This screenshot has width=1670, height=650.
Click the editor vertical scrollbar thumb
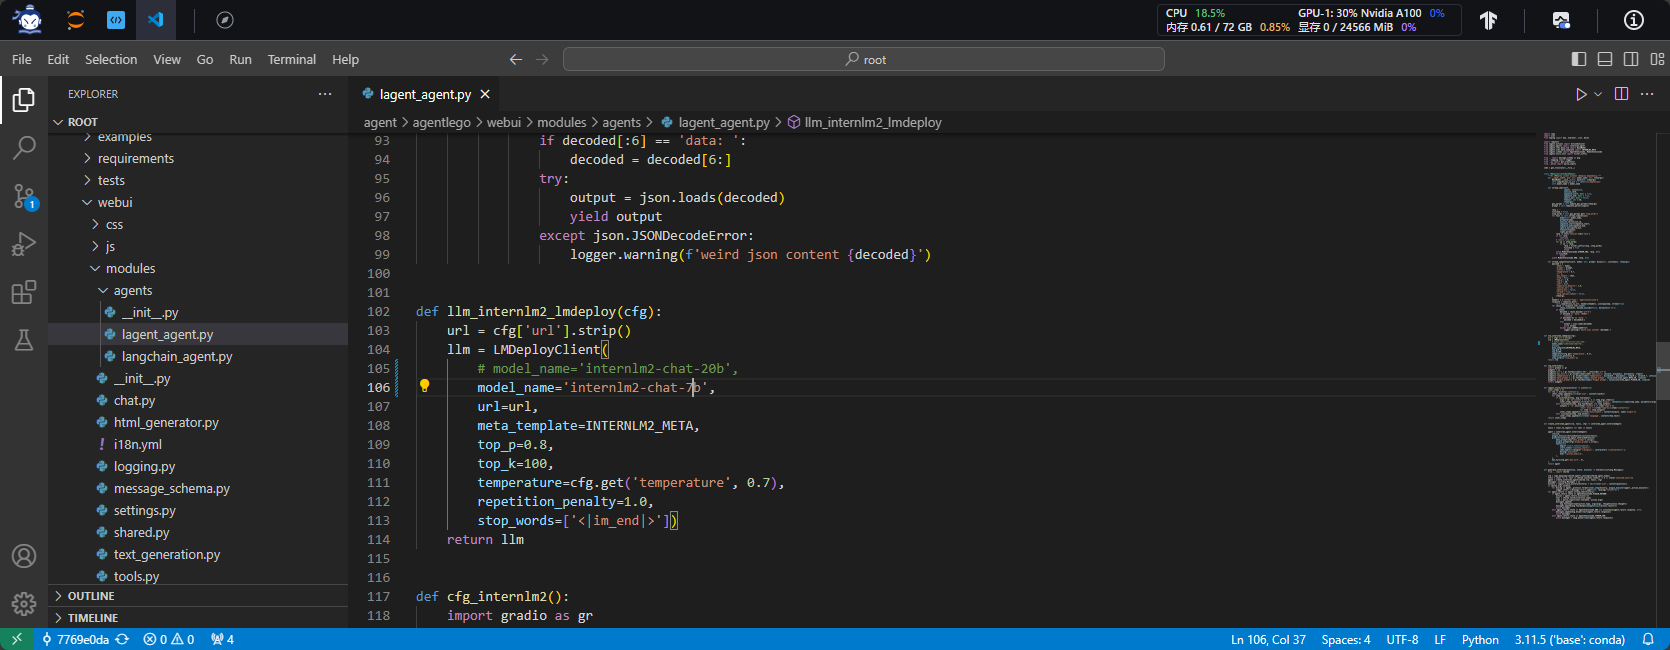1663,370
